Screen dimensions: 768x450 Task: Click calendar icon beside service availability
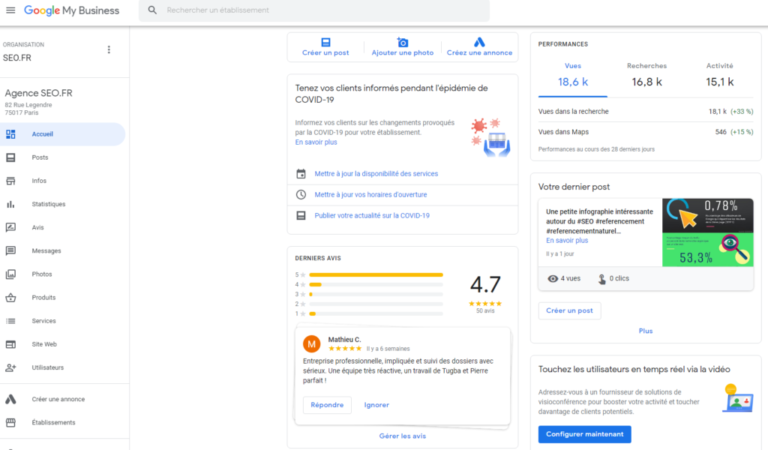301,174
